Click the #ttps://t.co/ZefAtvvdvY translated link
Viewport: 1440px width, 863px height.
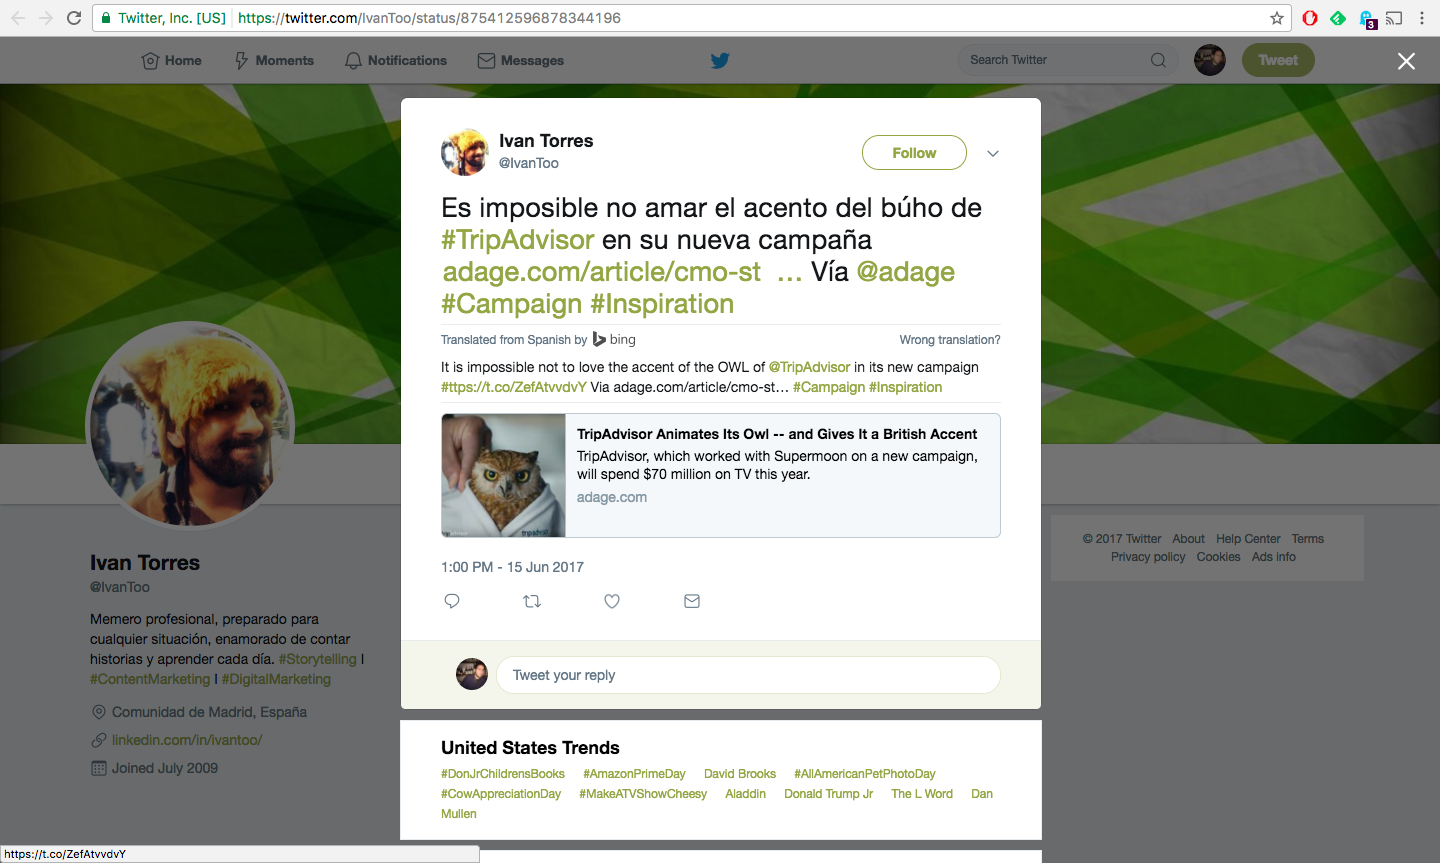click(514, 387)
